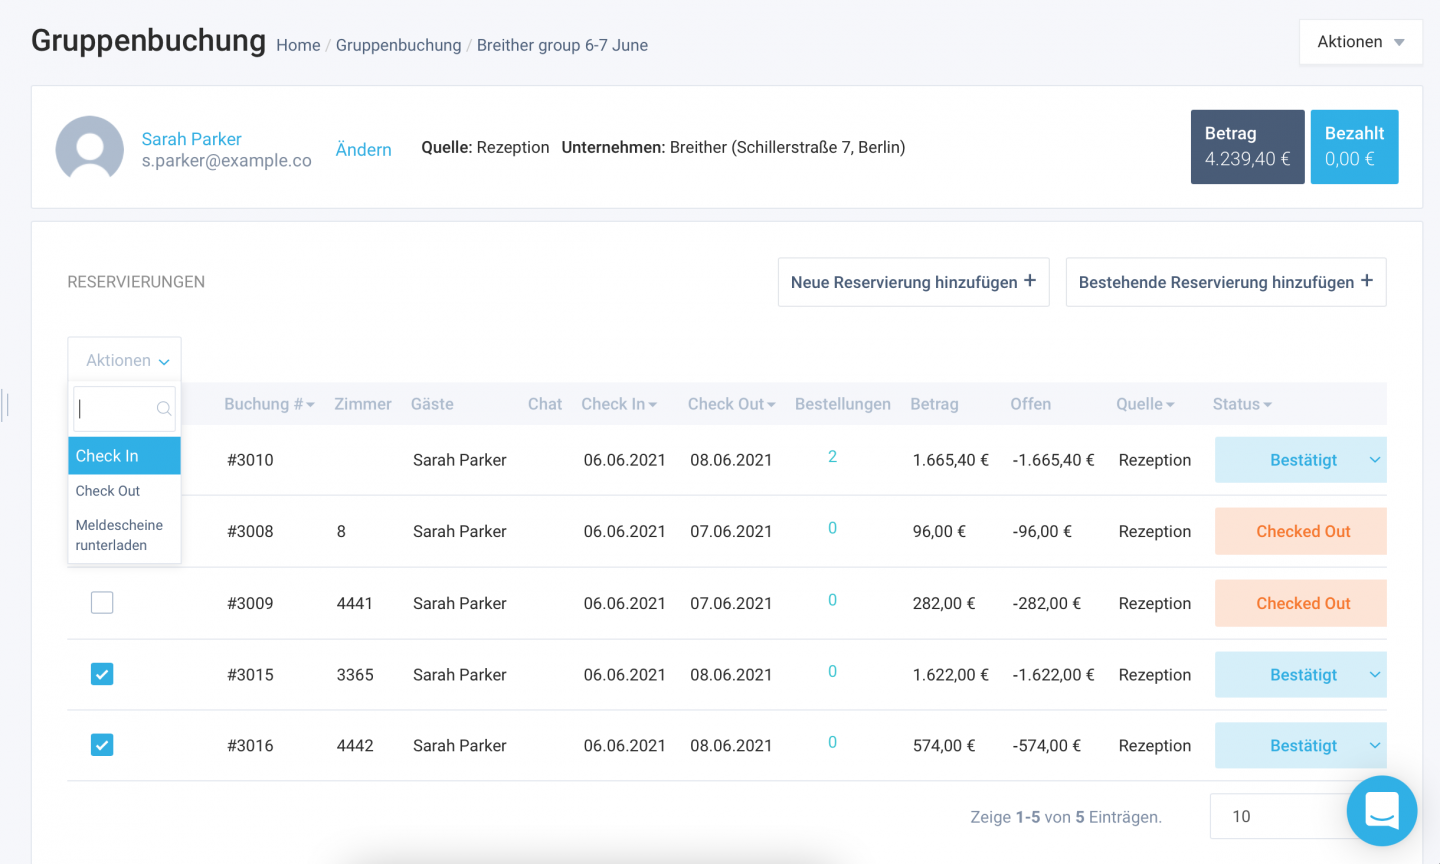Choose Check Out from the actions menu
The height and width of the screenshot is (864, 1440).
click(125, 491)
